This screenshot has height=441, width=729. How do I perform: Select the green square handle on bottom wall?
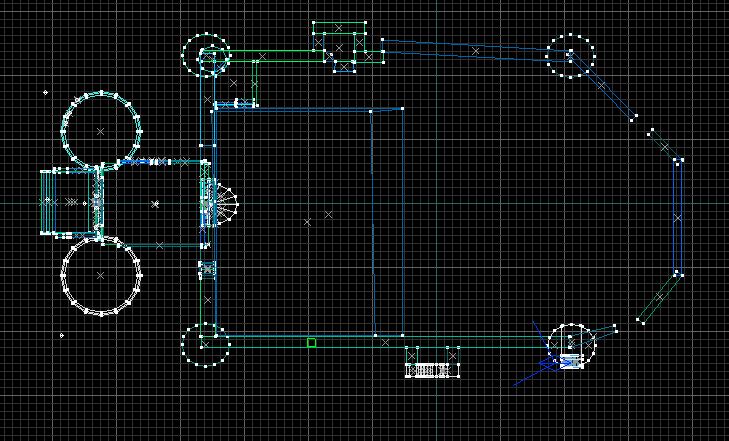point(311,343)
